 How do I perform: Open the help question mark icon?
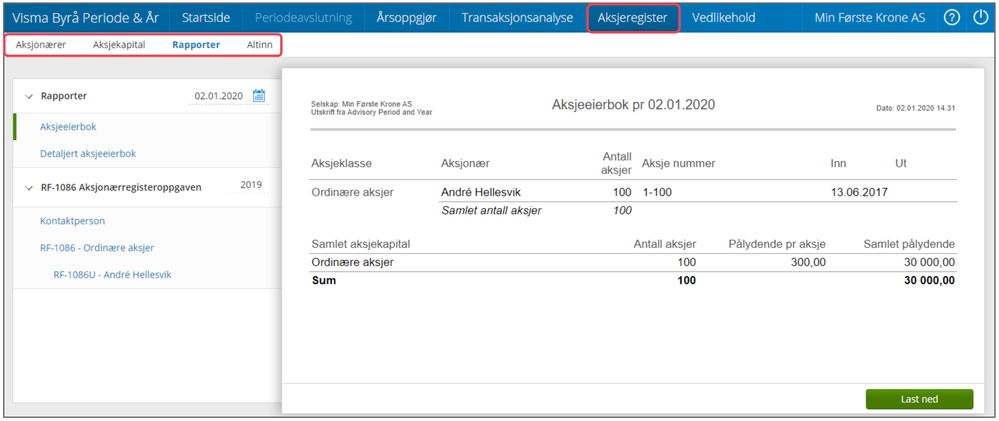point(952,18)
